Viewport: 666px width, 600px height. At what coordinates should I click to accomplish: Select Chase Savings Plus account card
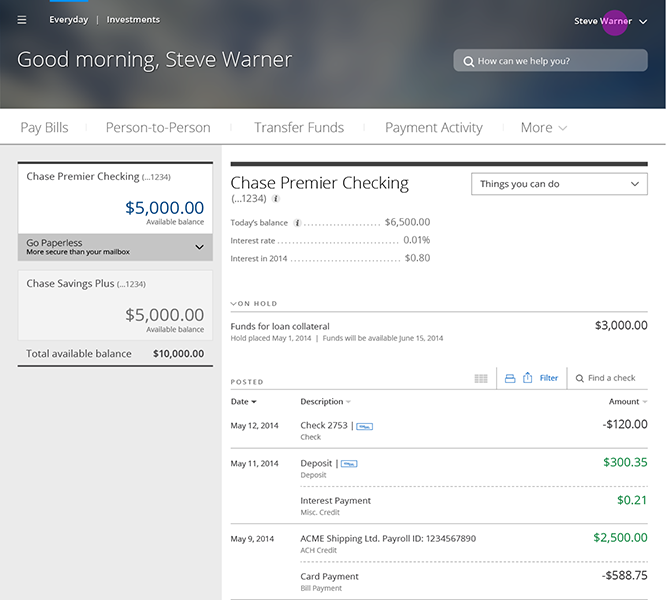(x=115, y=305)
